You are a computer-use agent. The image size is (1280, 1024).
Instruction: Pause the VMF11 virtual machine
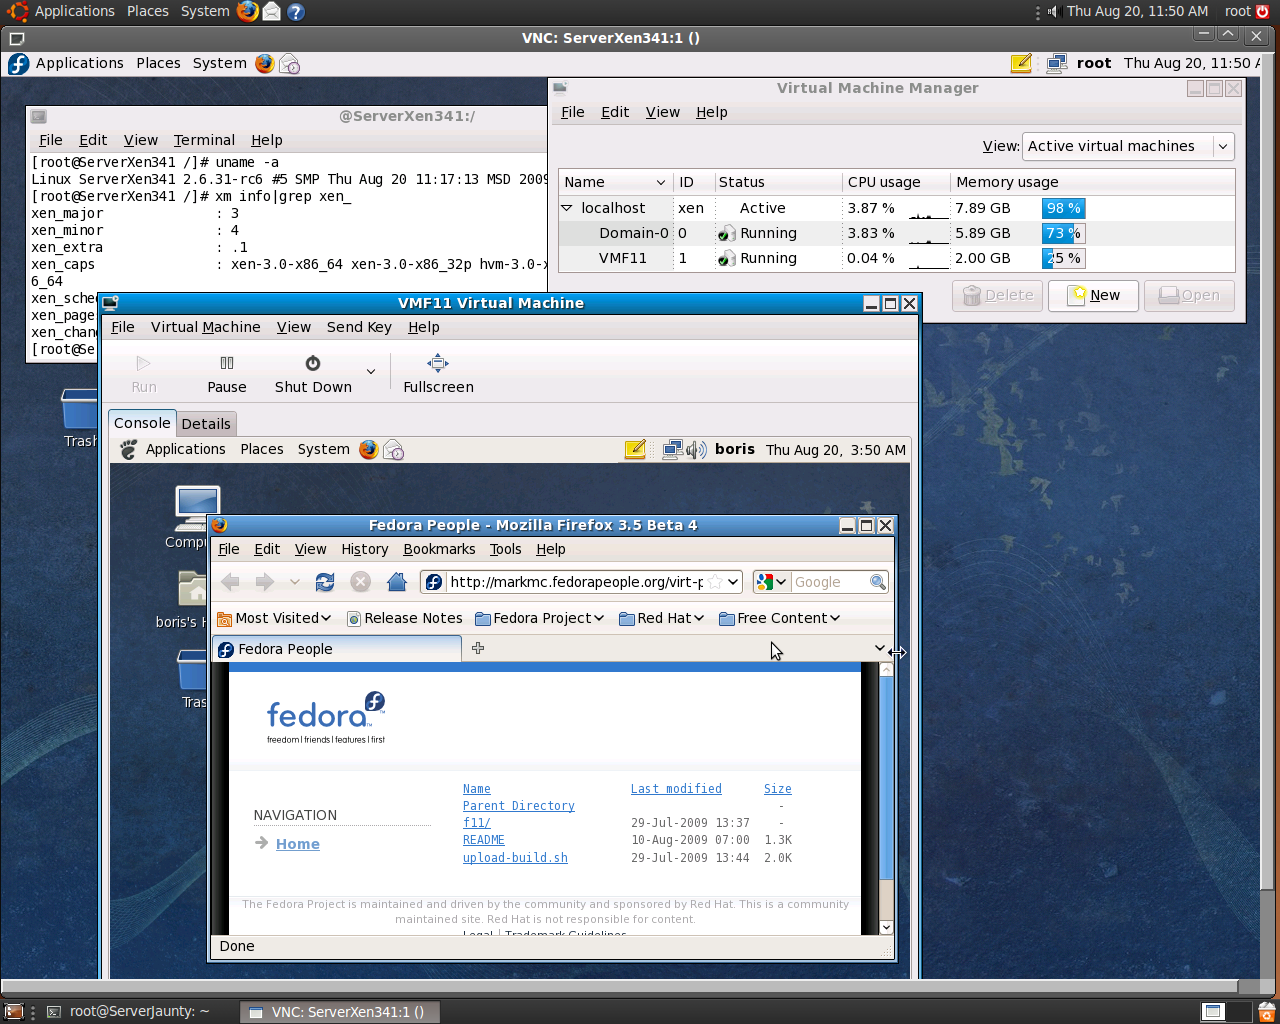coord(227,374)
